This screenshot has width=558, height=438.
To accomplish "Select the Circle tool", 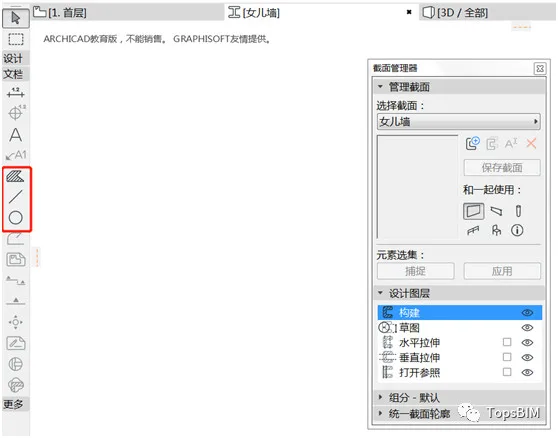I will click(x=16, y=218).
